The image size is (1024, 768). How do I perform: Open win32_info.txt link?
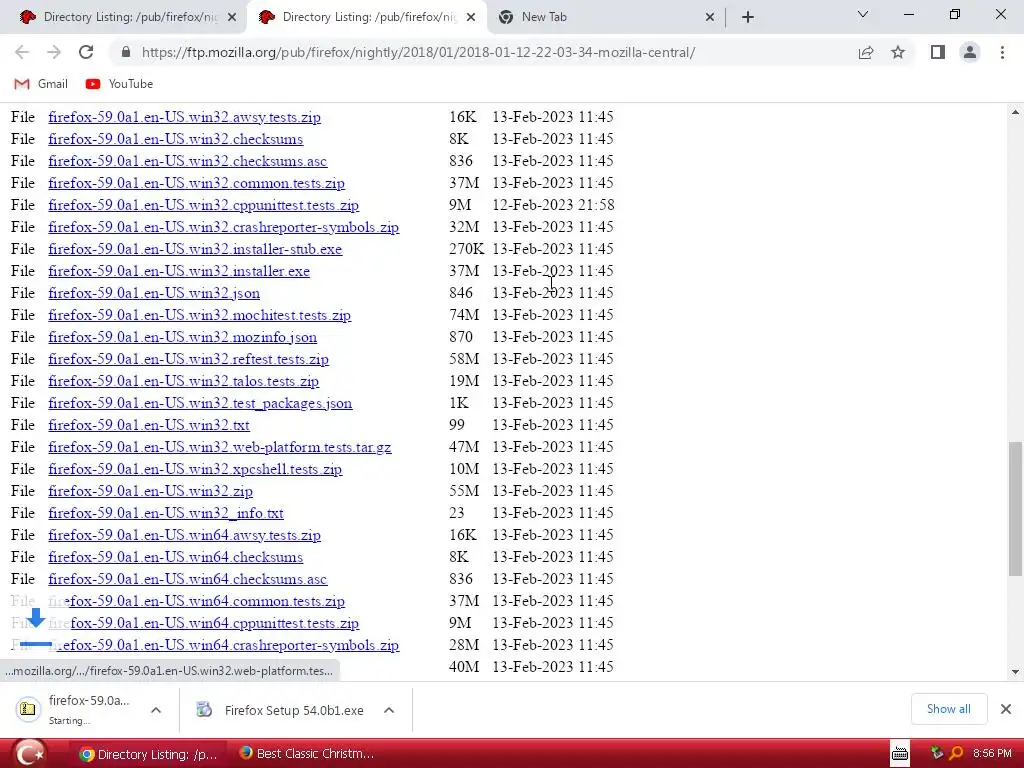[x=166, y=513]
